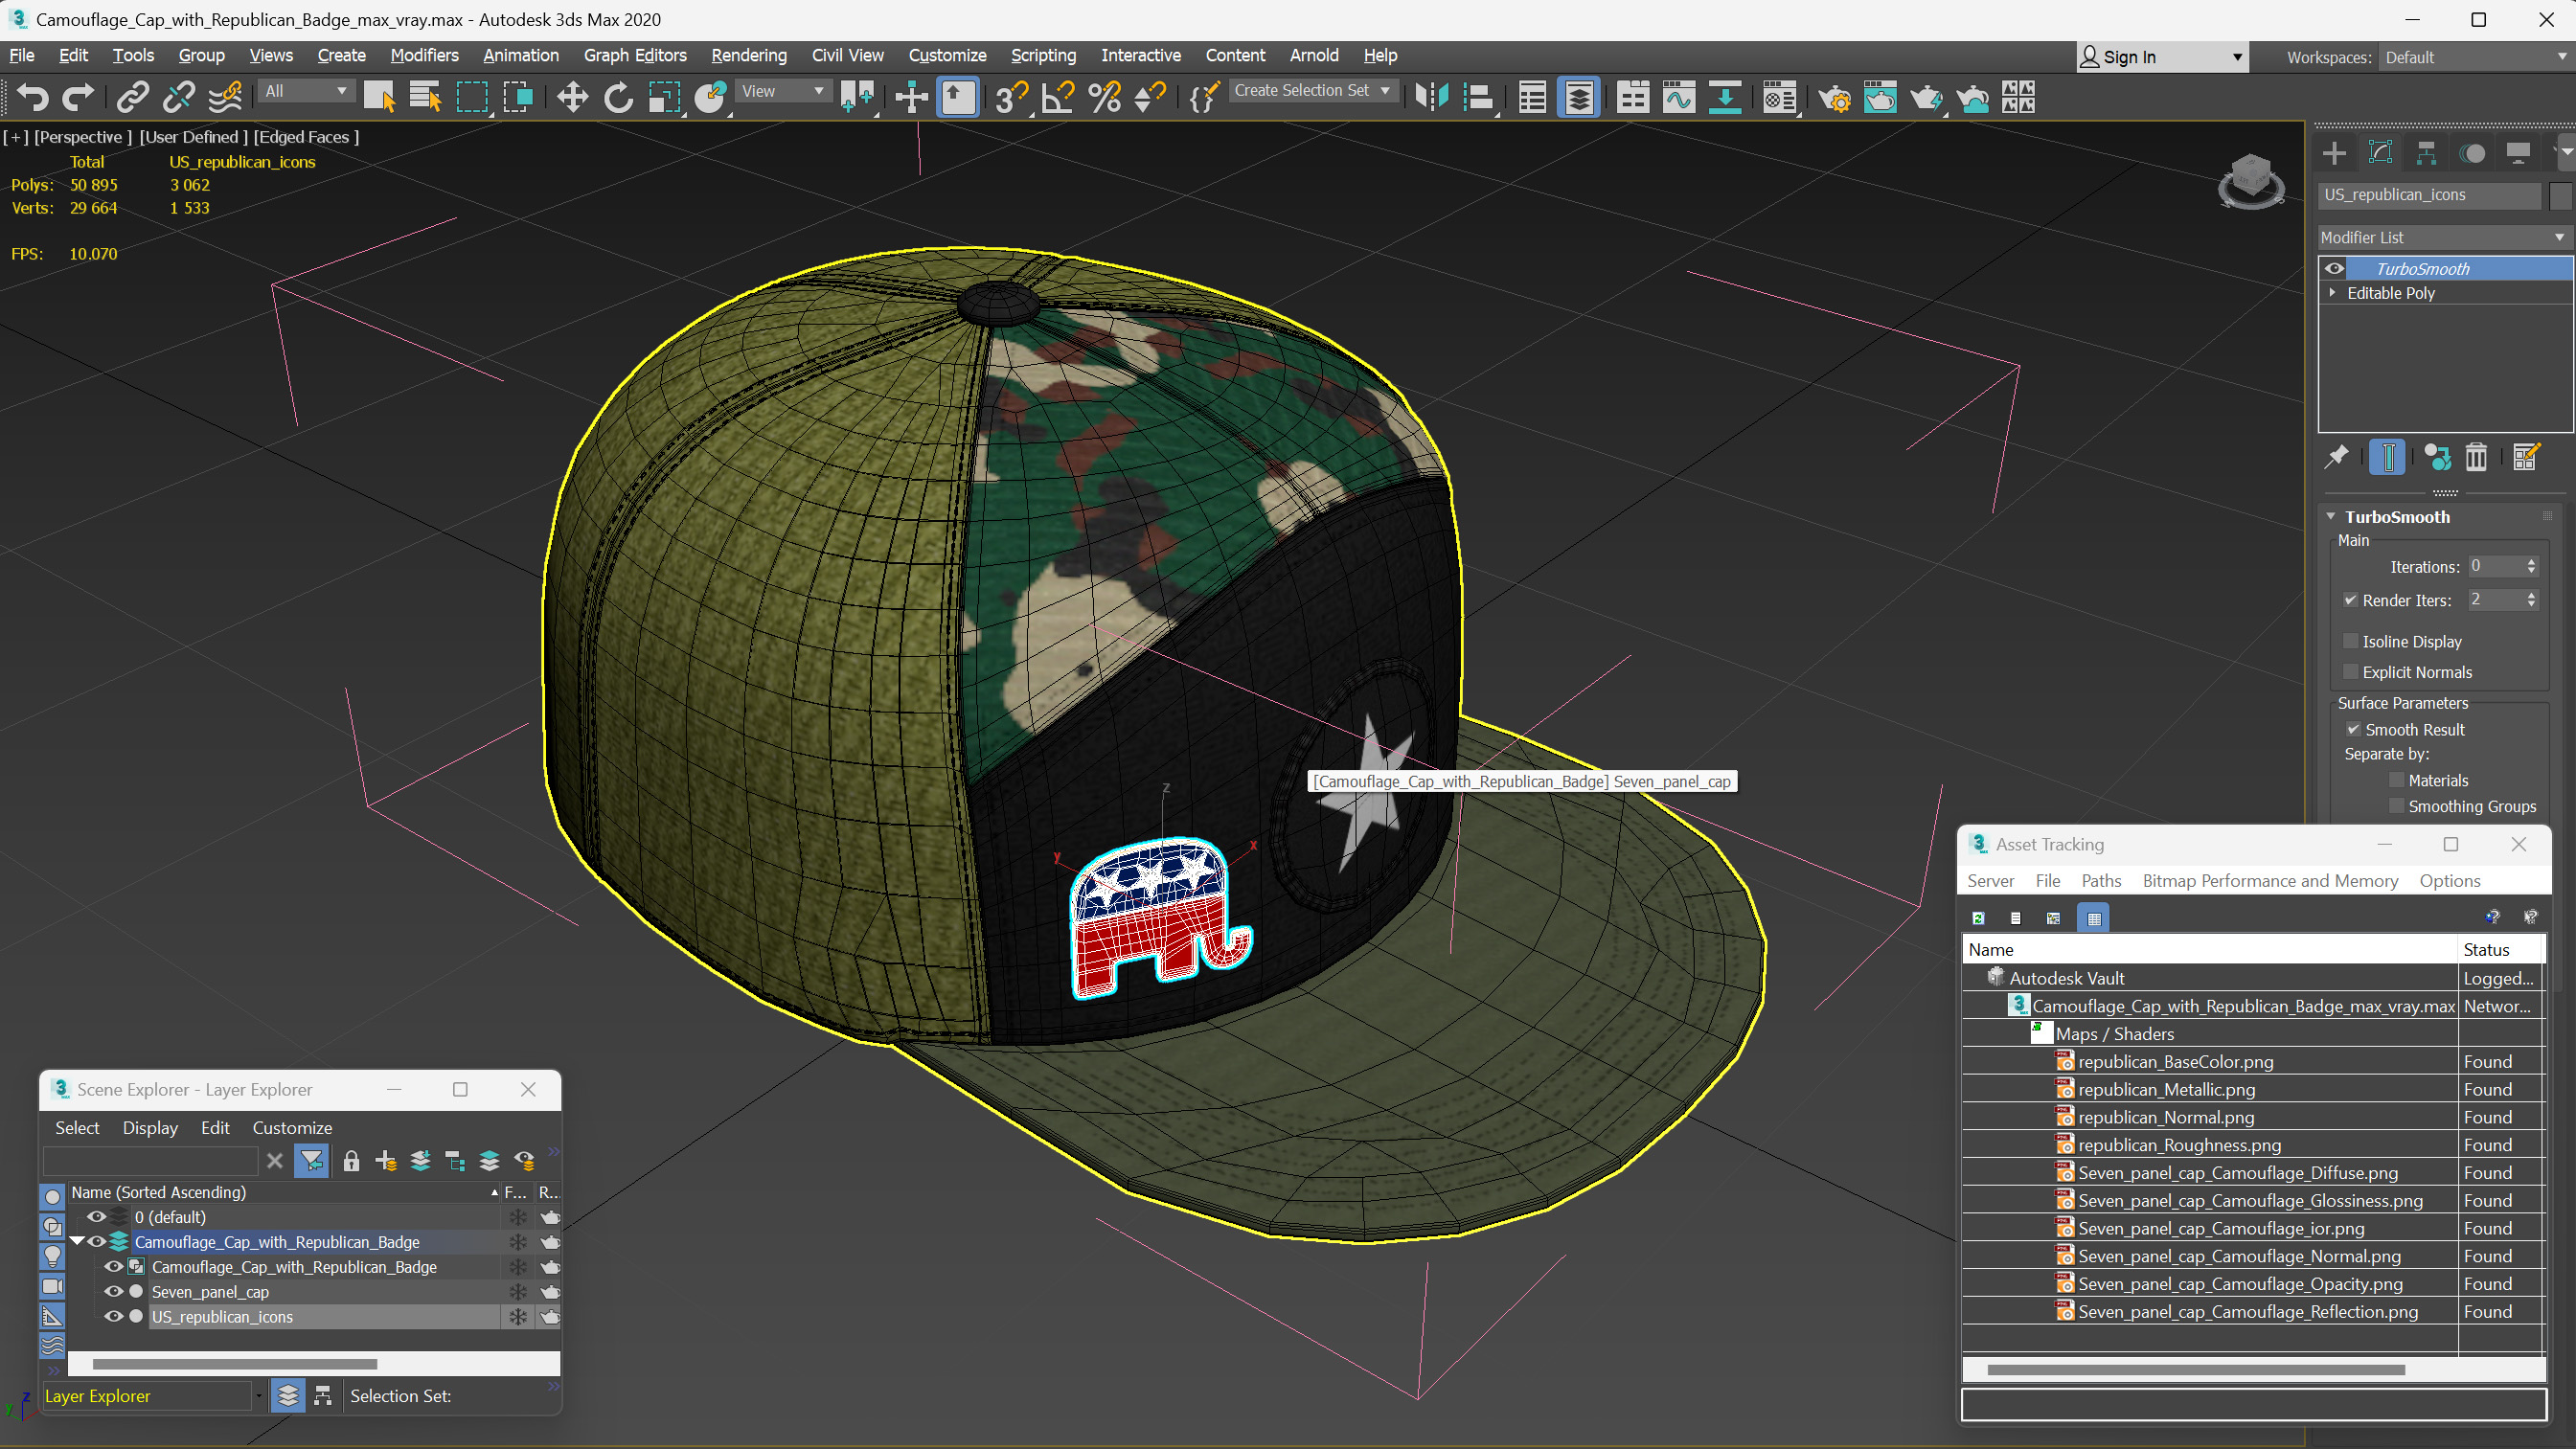Select republican_Normal.png asset row
The width and height of the screenshot is (2576, 1449).
[2165, 1117]
